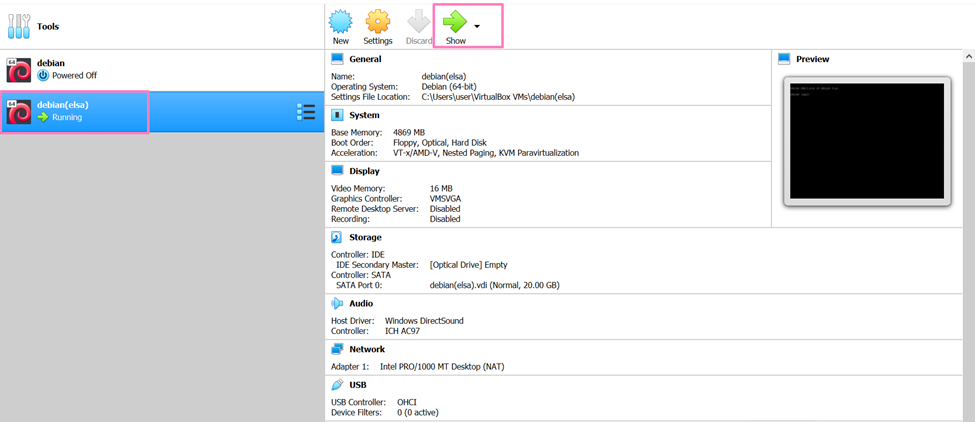Click the Display section monitor icon

[337, 170]
